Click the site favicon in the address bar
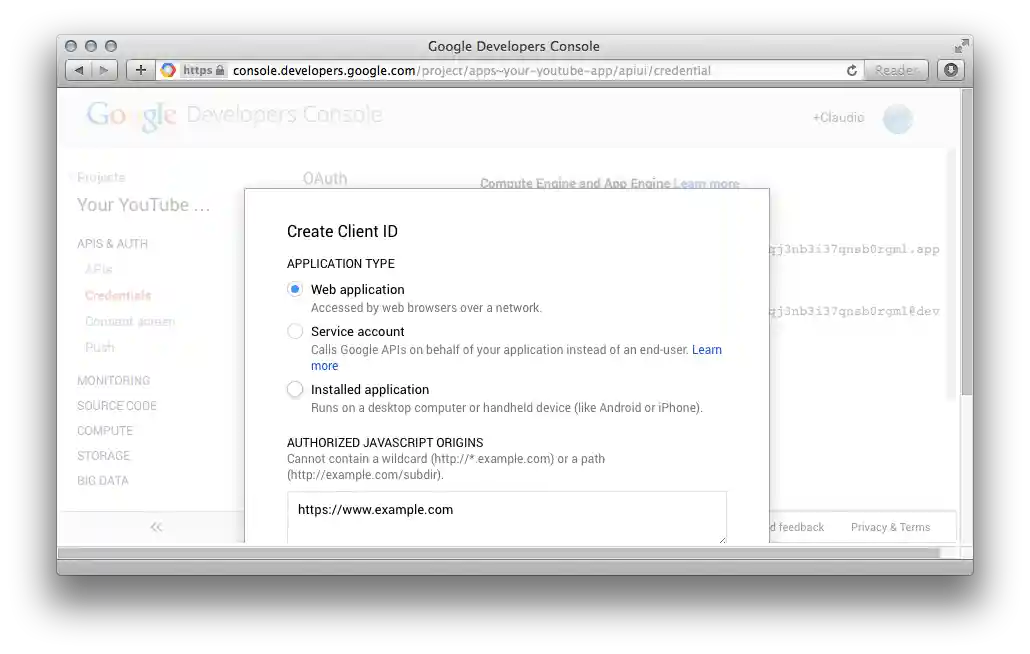Screen dimensions: 1030x654 166,70
